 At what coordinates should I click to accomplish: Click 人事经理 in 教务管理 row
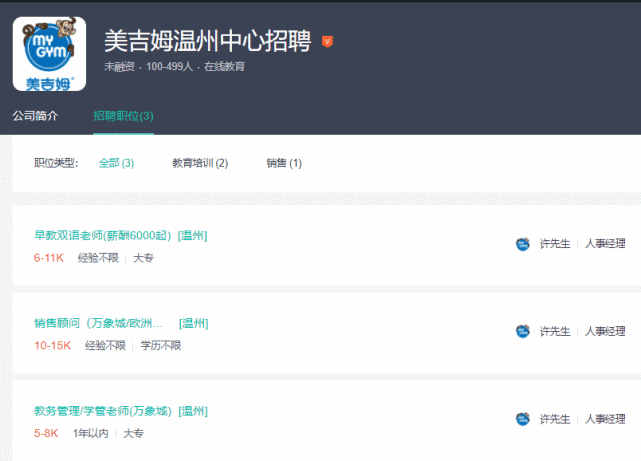pyautogui.click(x=605, y=419)
